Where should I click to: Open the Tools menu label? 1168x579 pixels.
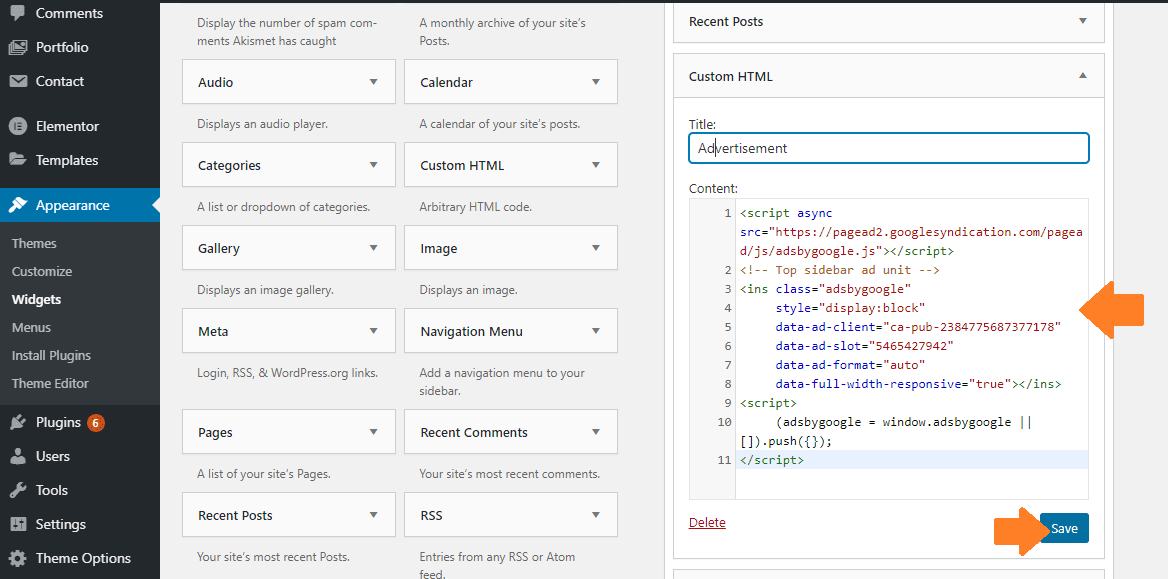[51, 490]
